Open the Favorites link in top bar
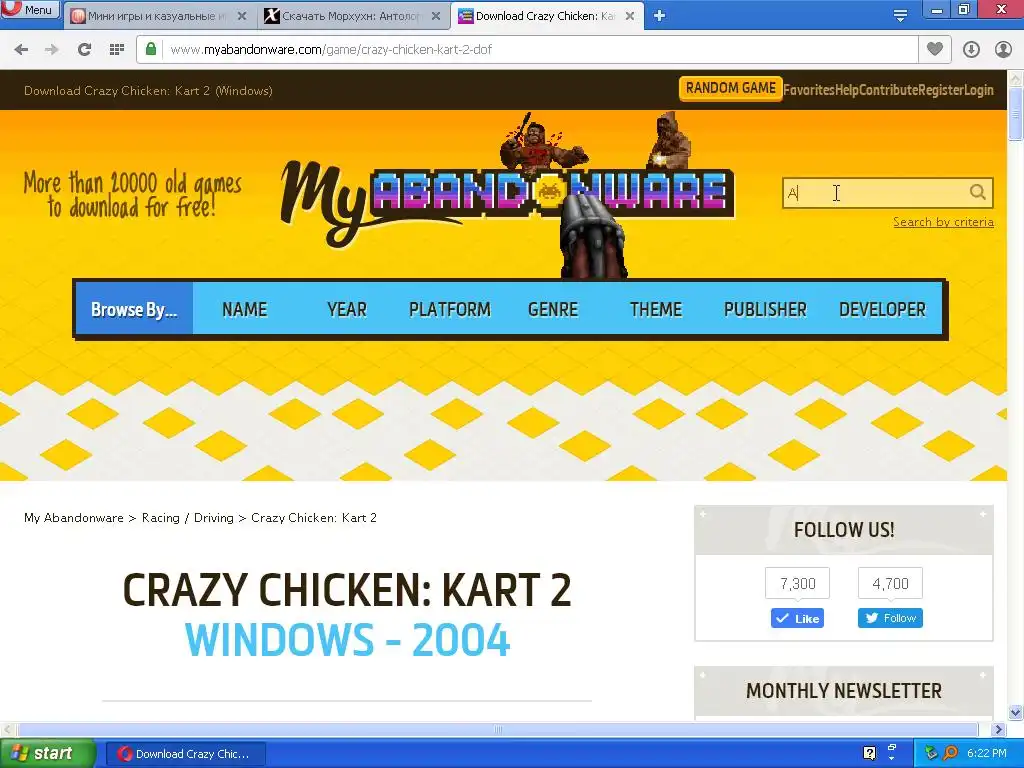 click(x=808, y=90)
